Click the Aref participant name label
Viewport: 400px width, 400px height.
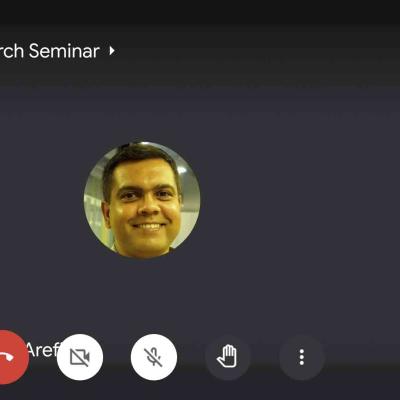[41, 349]
